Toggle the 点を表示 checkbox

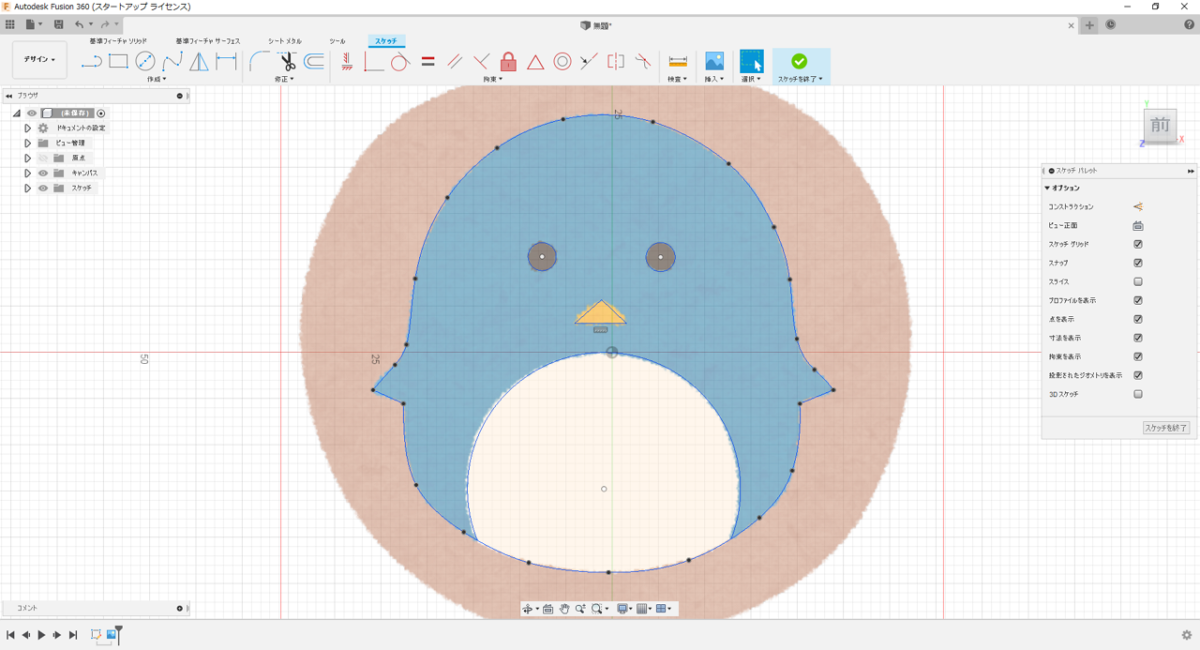click(1138, 319)
